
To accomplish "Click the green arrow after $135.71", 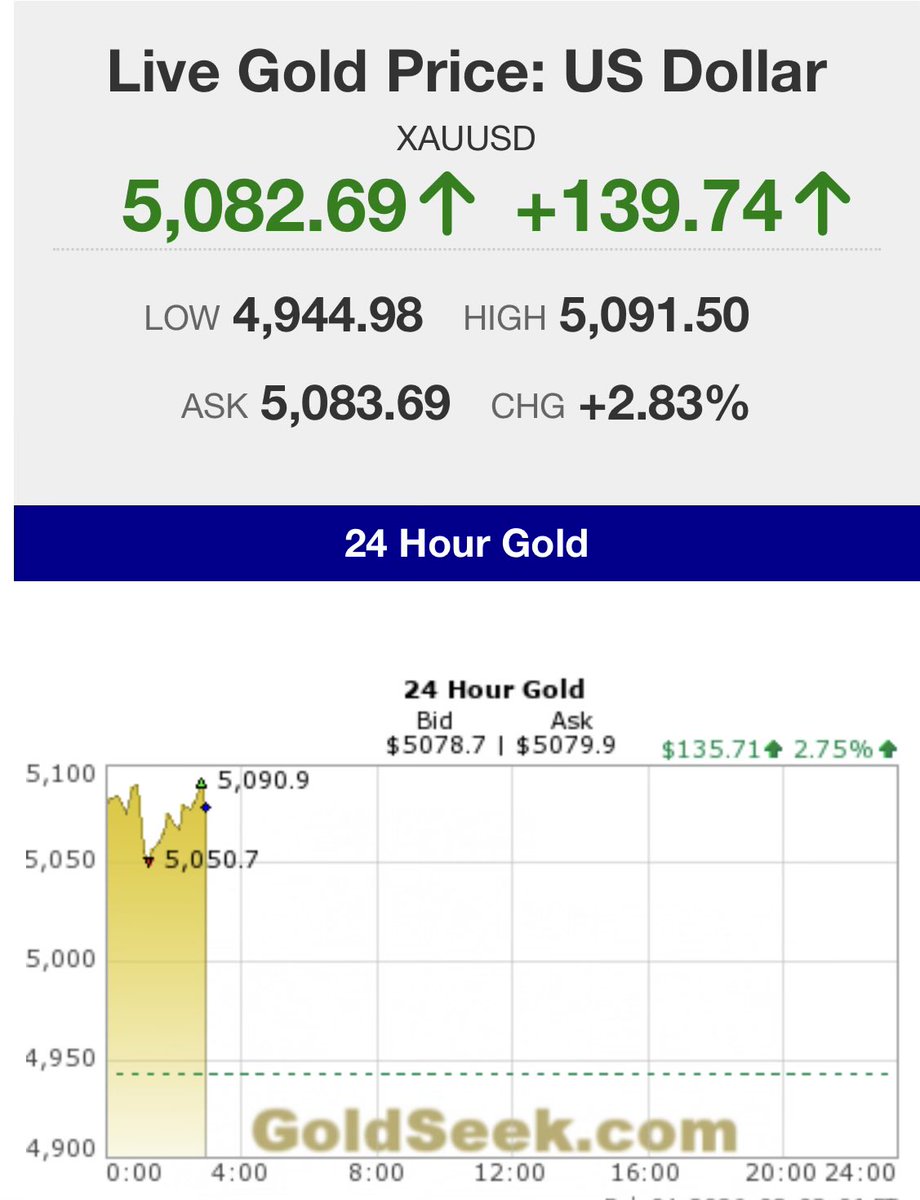I will 772,749.
